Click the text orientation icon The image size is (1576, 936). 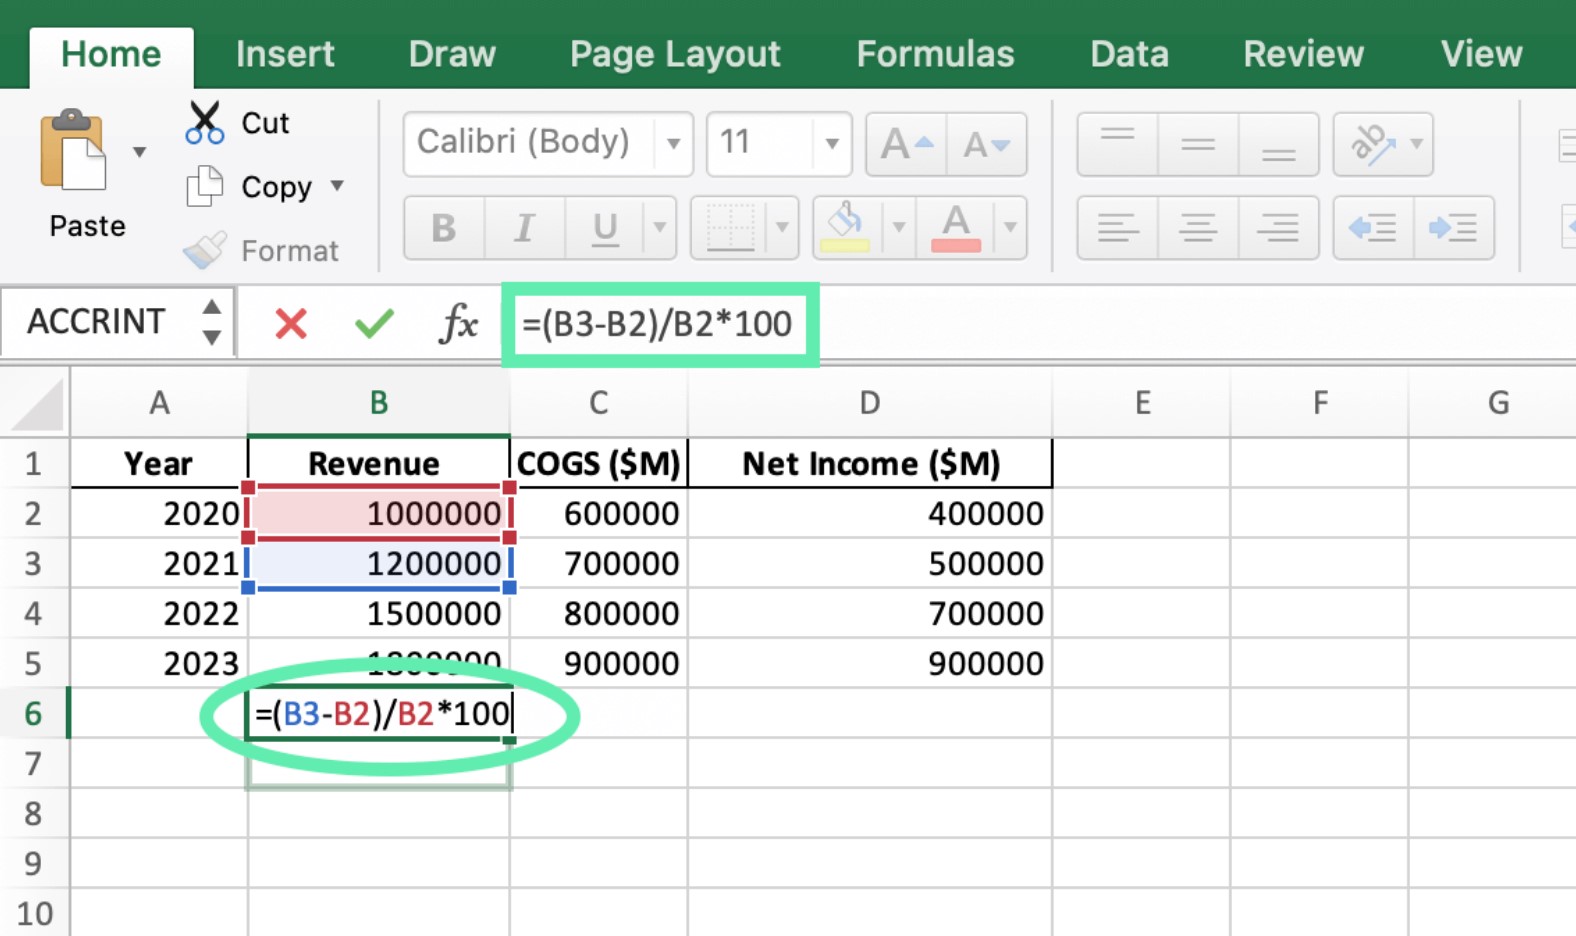tap(1371, 145)
